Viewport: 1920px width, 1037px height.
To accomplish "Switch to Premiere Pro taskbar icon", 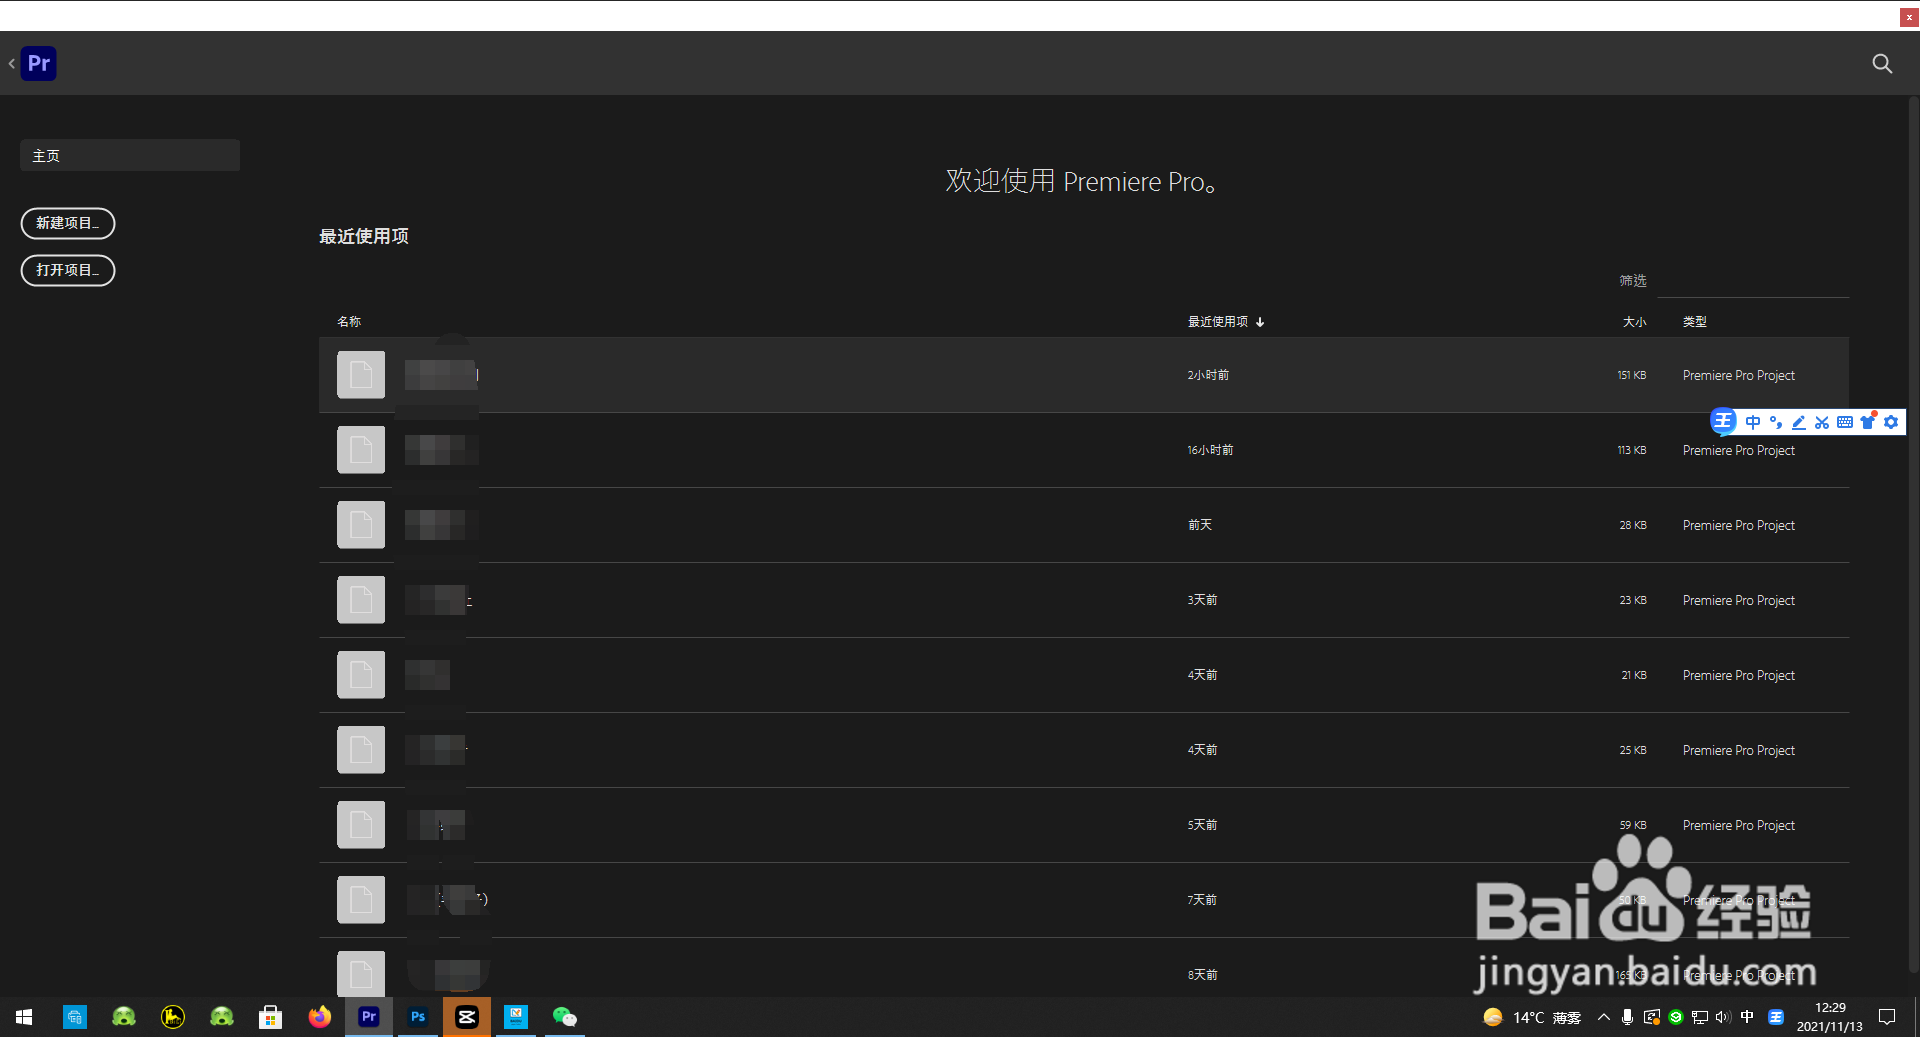I will click(369, 1017).
